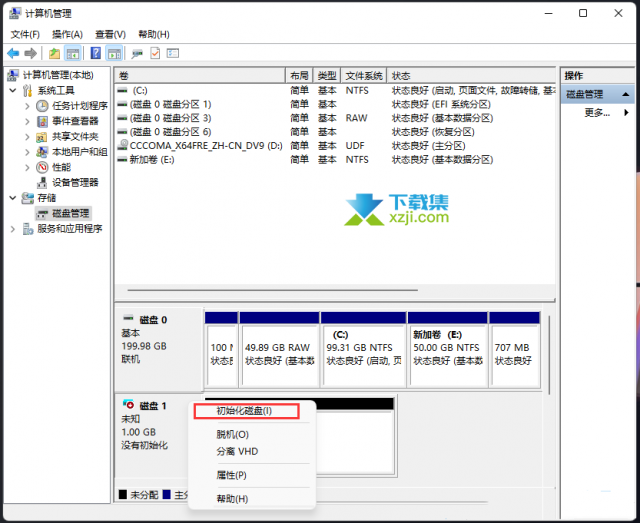Toggle the show/hide Action pane icon
The width and height of the screenshot is (640, 523).
pos(114,53)
